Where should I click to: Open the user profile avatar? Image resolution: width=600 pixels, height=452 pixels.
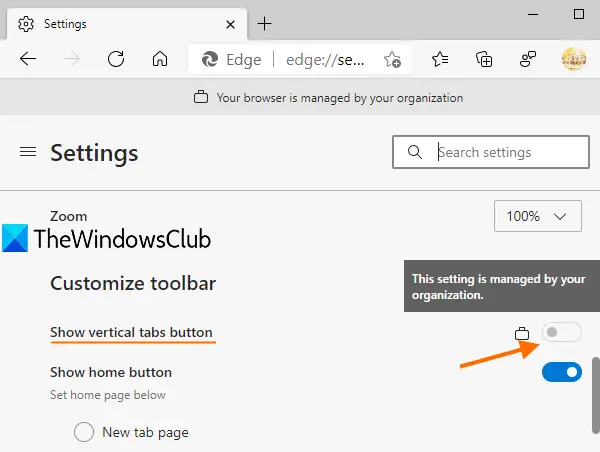(x=574, y=59)
